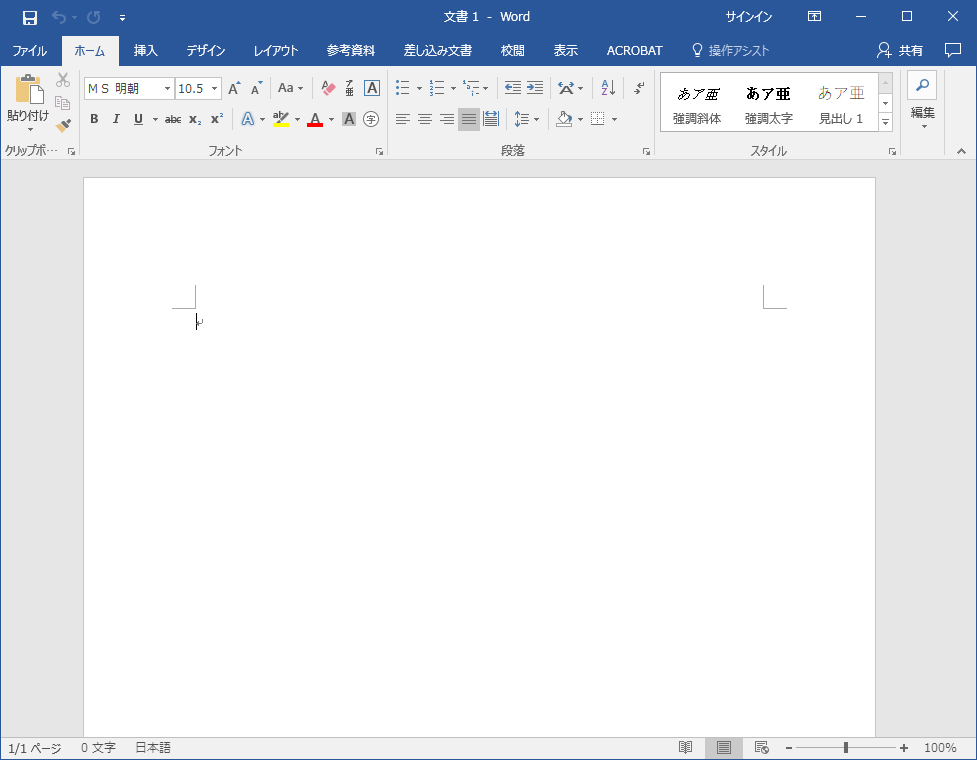Expand the bullet list dropdown arrow
The width and height of the screenshot is (977, 760).
pyautogui.click(x=419, y=88)
